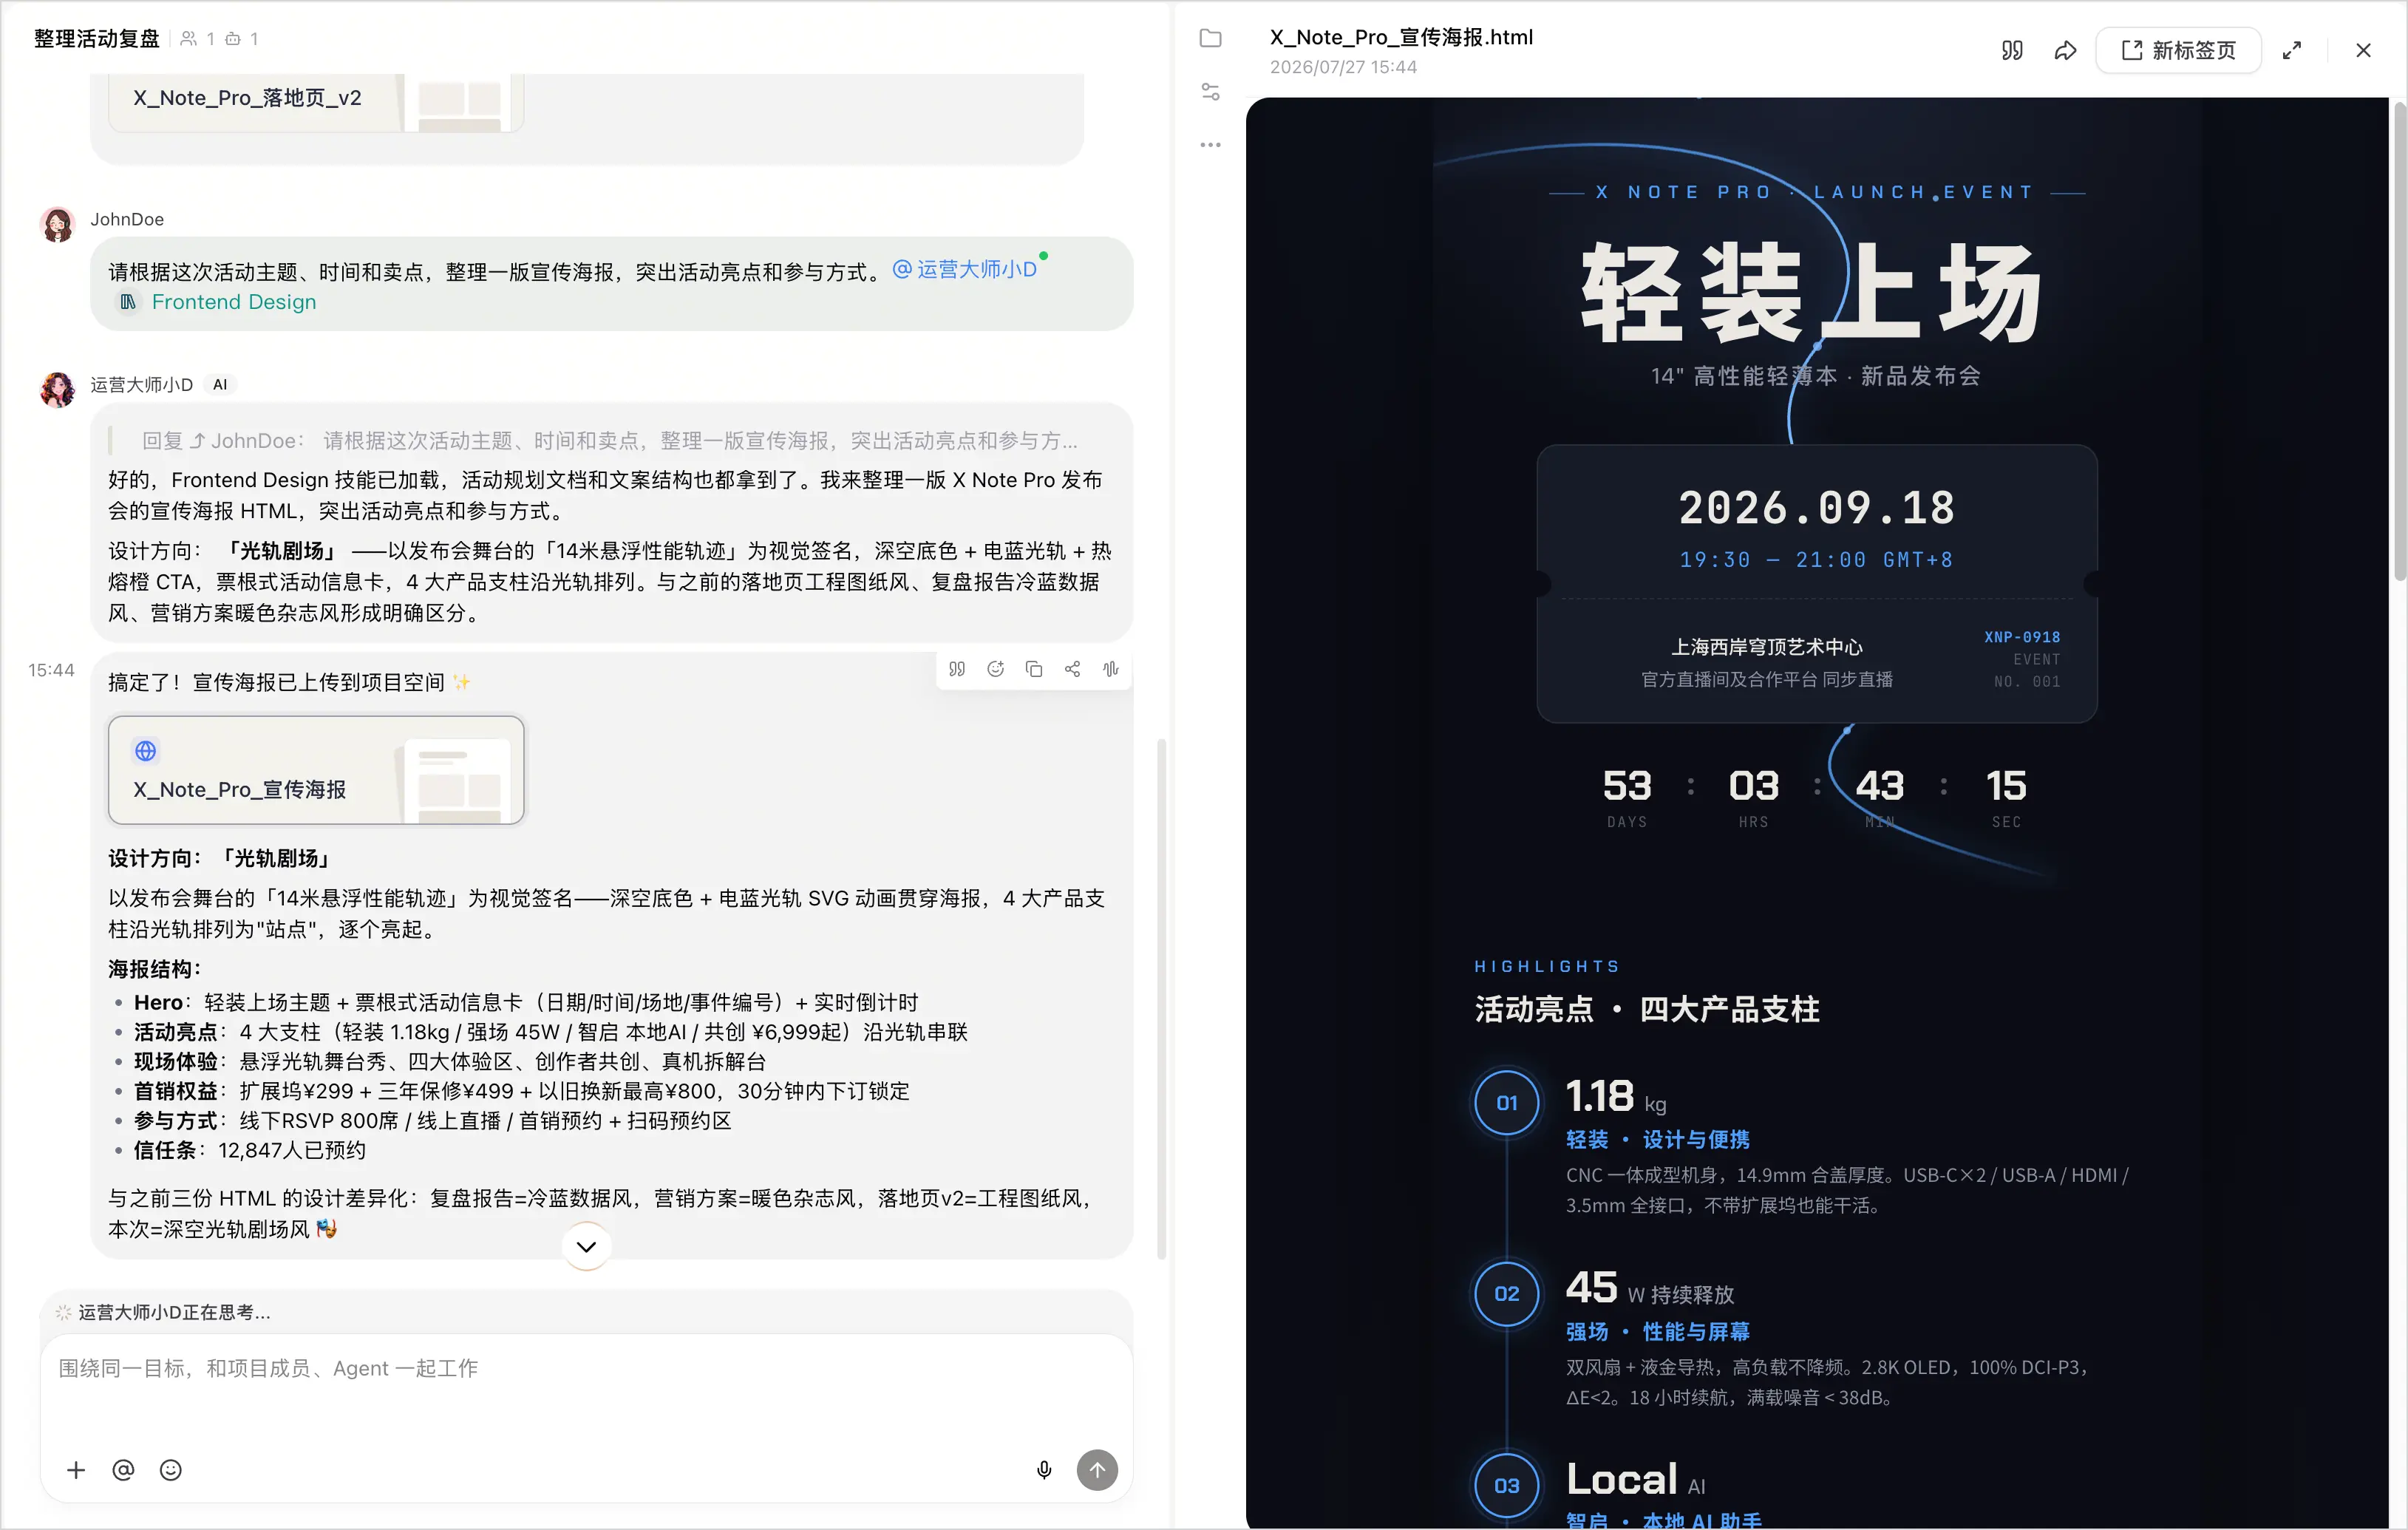2408x1530 pixels.
Task: Open the preview in a new tab (新标签页)
Action: pyautogui.click(x=2178, y=50)
